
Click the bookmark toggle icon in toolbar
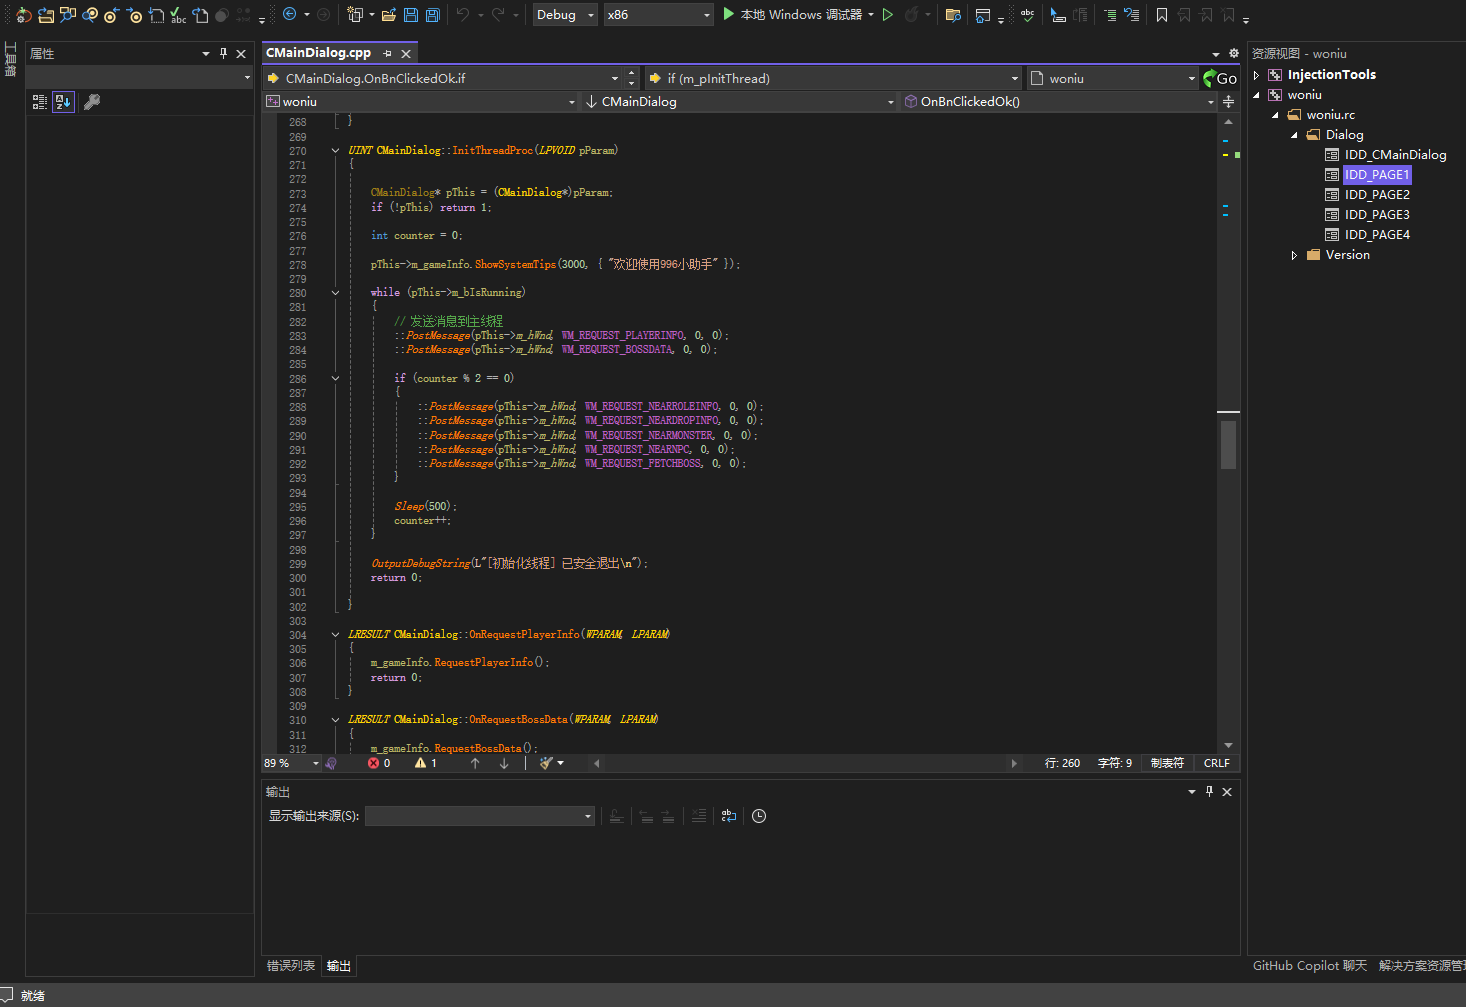[1162, 15]
